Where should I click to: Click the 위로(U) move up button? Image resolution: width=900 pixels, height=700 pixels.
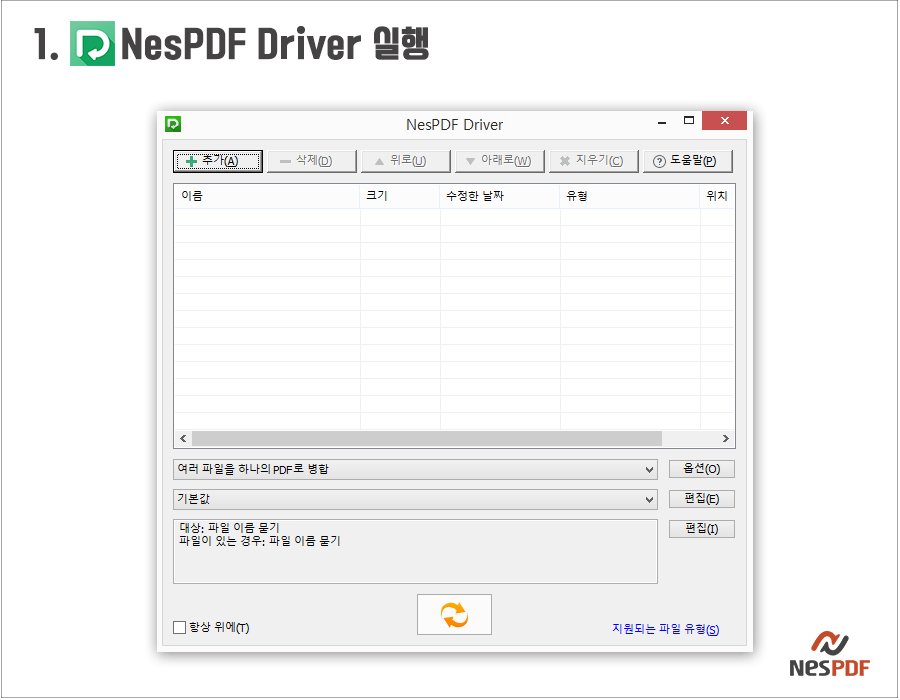click(406, 161)
